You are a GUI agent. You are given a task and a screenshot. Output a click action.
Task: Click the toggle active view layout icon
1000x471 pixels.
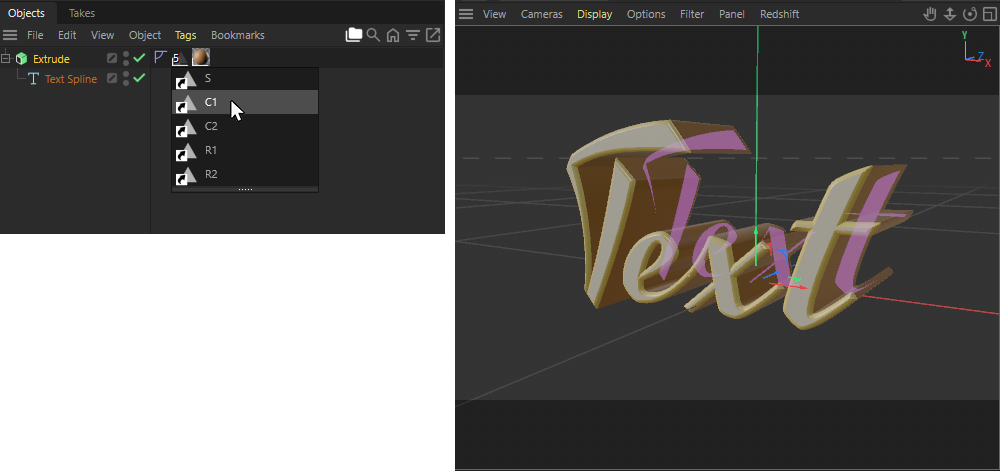click(x=989, y=14)
